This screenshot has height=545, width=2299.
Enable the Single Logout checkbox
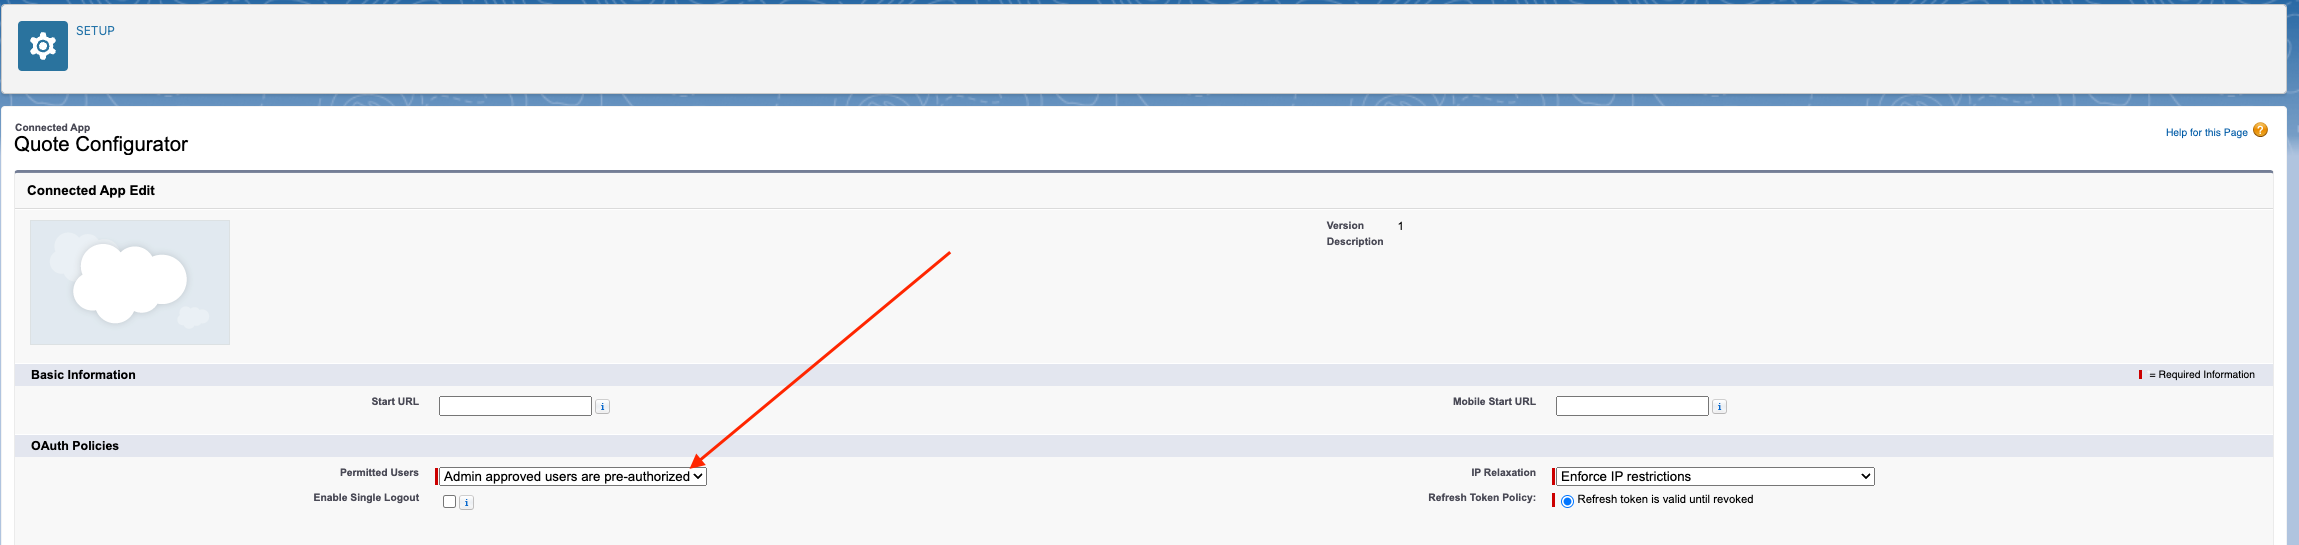pyautogui.click(x=449, y=502)
